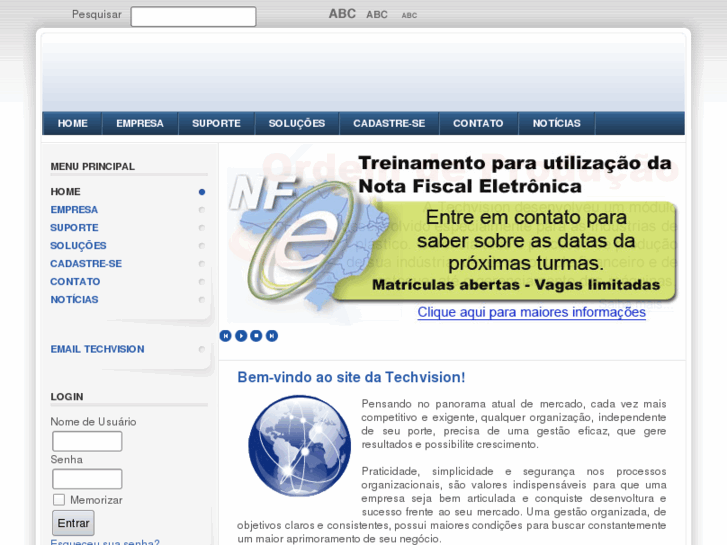This screenshot has width=727, height=545.
Task: Select the largest ABC font size
Action: click(342, 14)
